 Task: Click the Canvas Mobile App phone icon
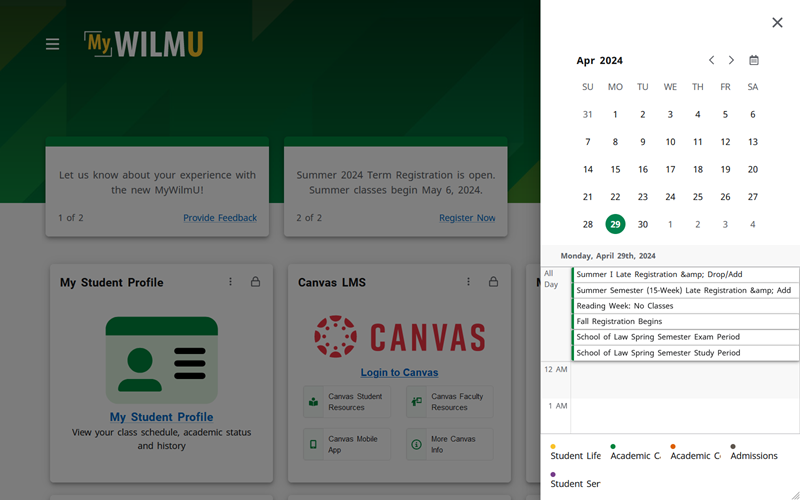click(313, 444)
